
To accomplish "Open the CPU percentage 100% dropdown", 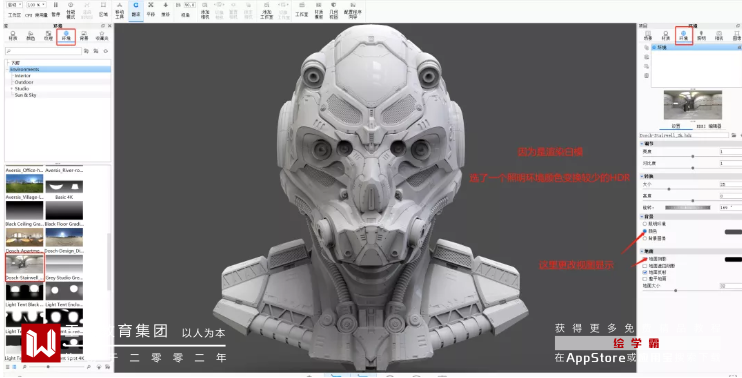I will click(x=36, y=5).
